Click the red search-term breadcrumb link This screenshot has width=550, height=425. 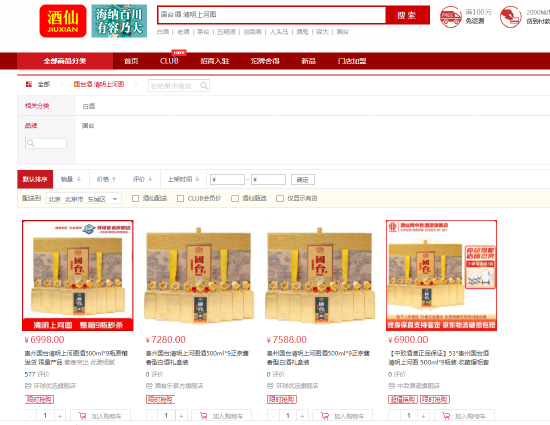pyautogui.click(x=99, y=84)
